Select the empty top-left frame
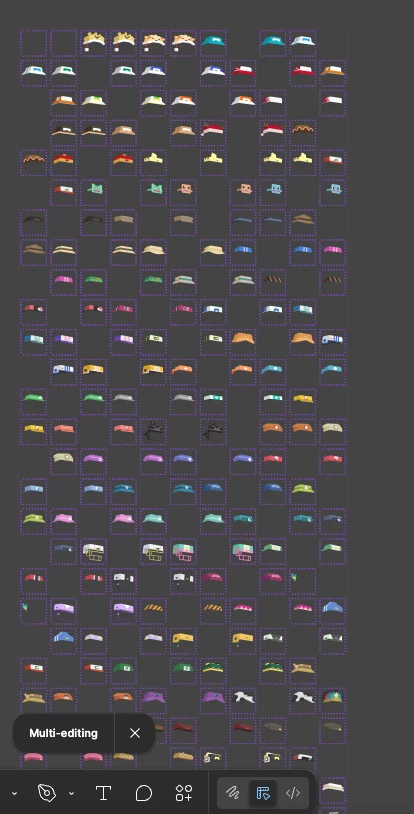Image resolution: width=414 pixels, height=814 pixels. (x=34, y=43)
